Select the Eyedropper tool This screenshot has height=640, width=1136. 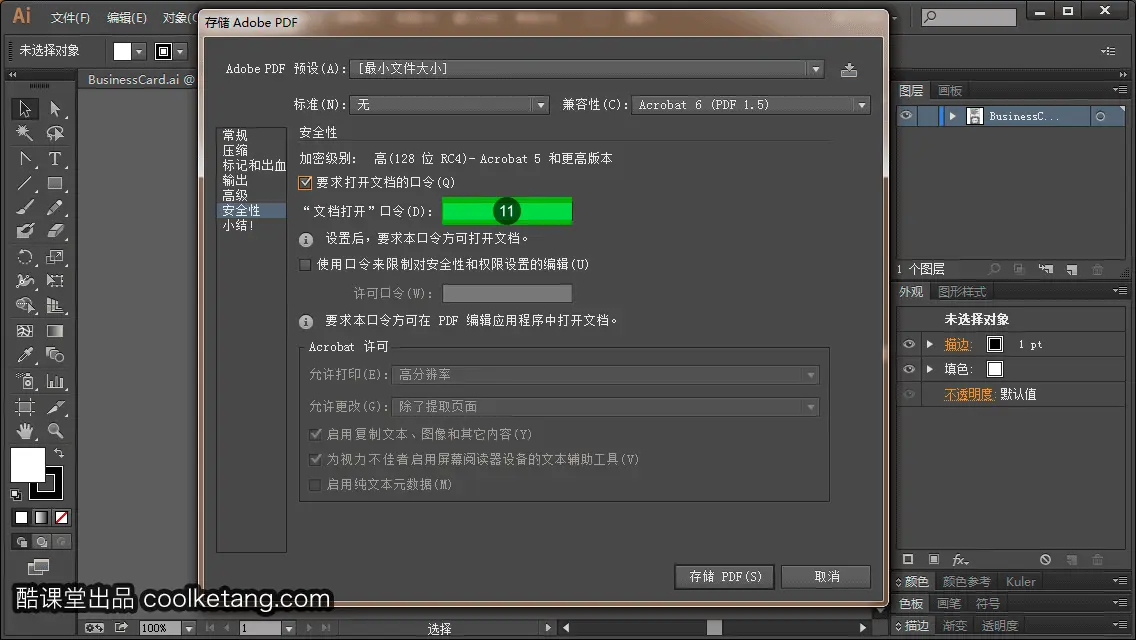(25, 355)
